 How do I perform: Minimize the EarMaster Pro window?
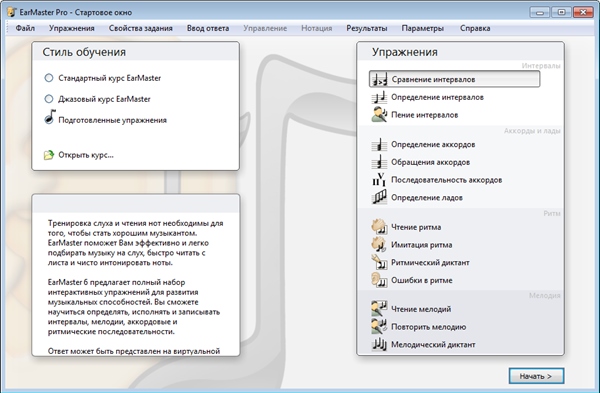click(540, 12)
